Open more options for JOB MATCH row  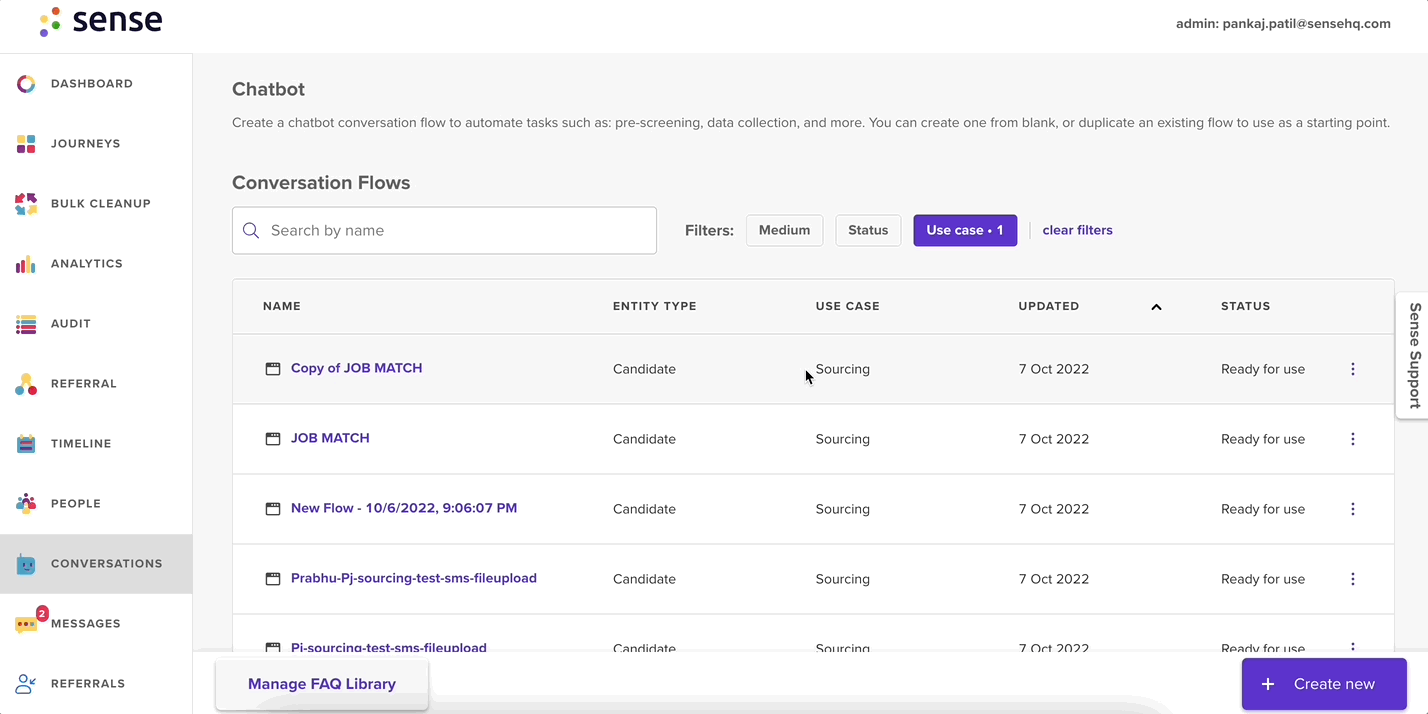click(1353, 439)
